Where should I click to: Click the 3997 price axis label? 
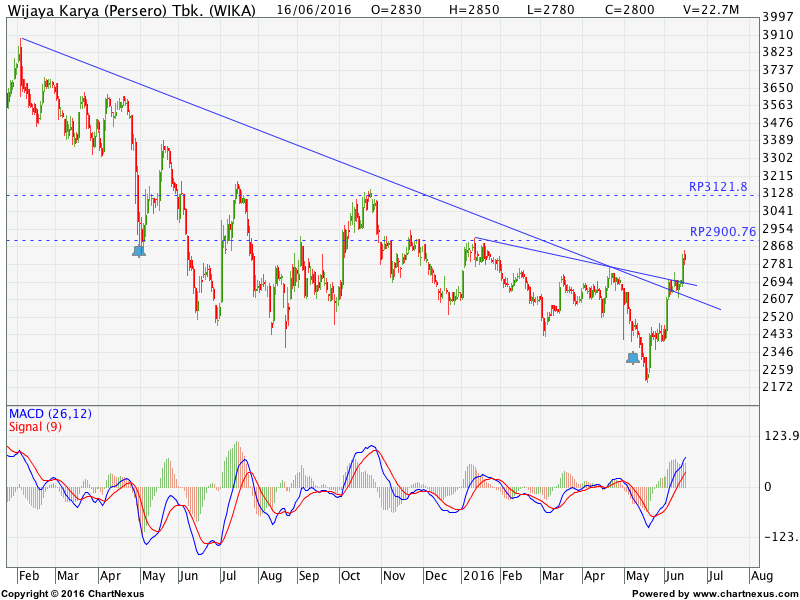[778, 17]
